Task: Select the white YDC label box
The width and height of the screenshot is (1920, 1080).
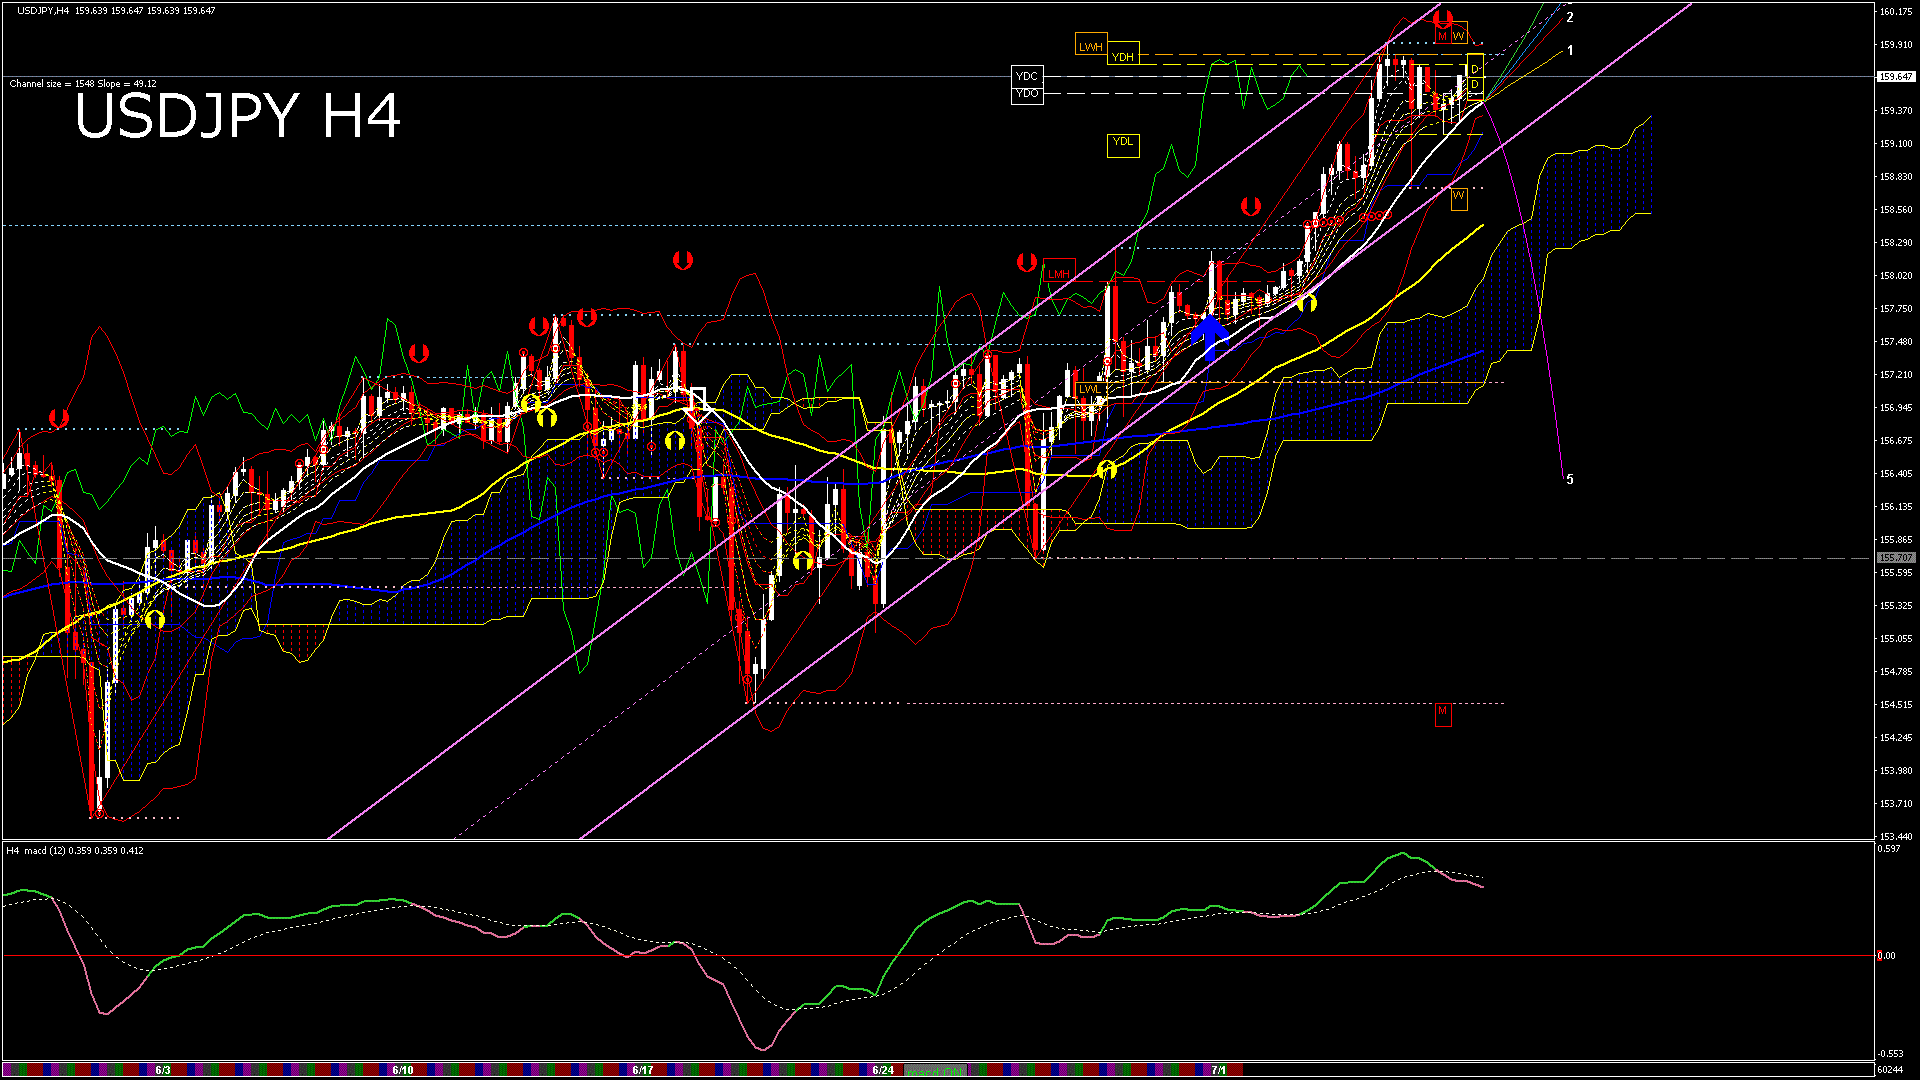Action: pyautogui.click(x=1027, y=76)
